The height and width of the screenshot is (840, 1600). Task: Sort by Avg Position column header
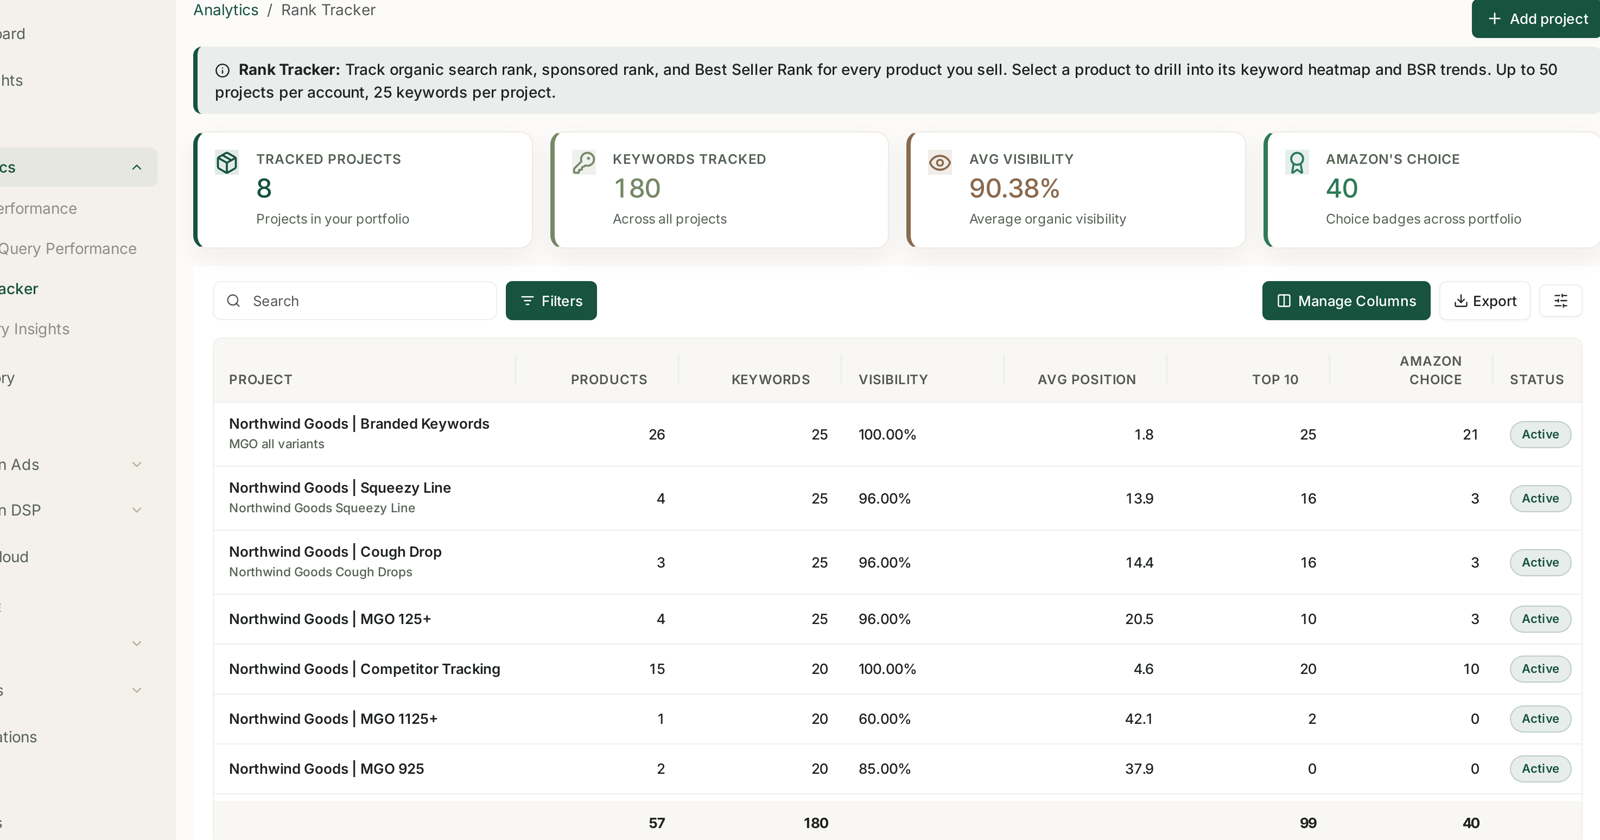point(1087,380)
